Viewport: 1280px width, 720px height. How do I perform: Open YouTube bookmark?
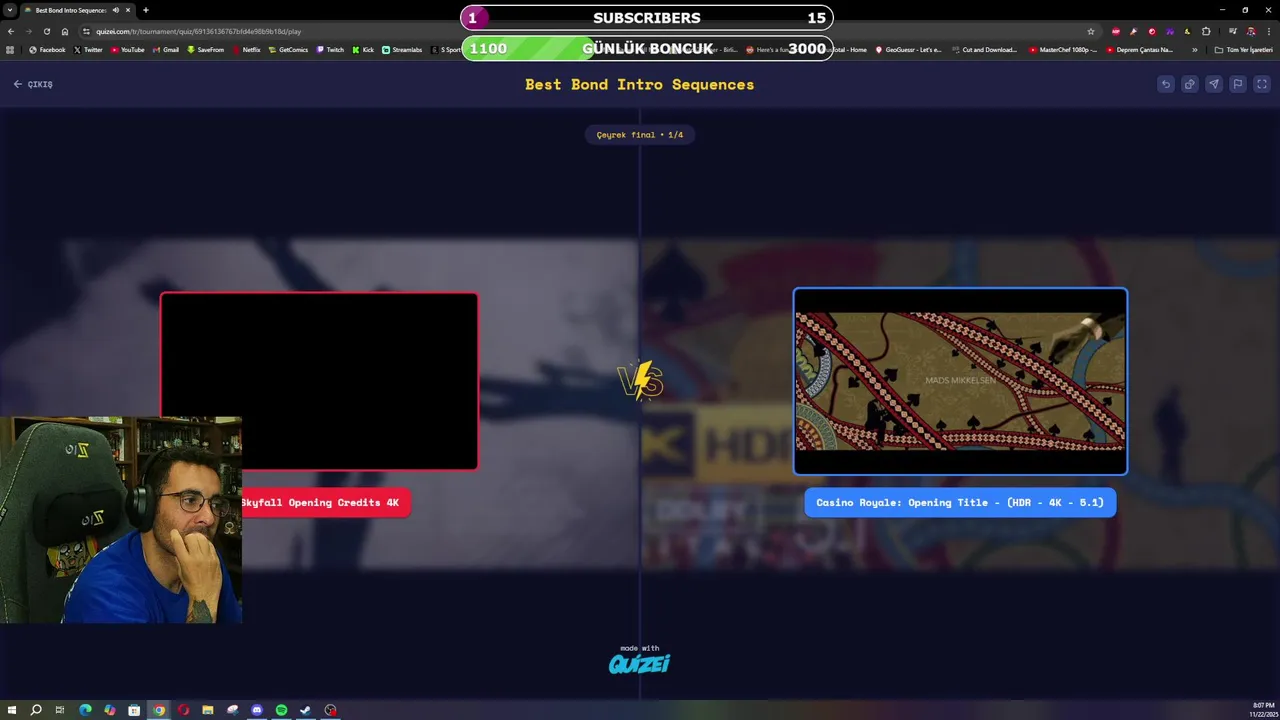click(x=127, y=49)
